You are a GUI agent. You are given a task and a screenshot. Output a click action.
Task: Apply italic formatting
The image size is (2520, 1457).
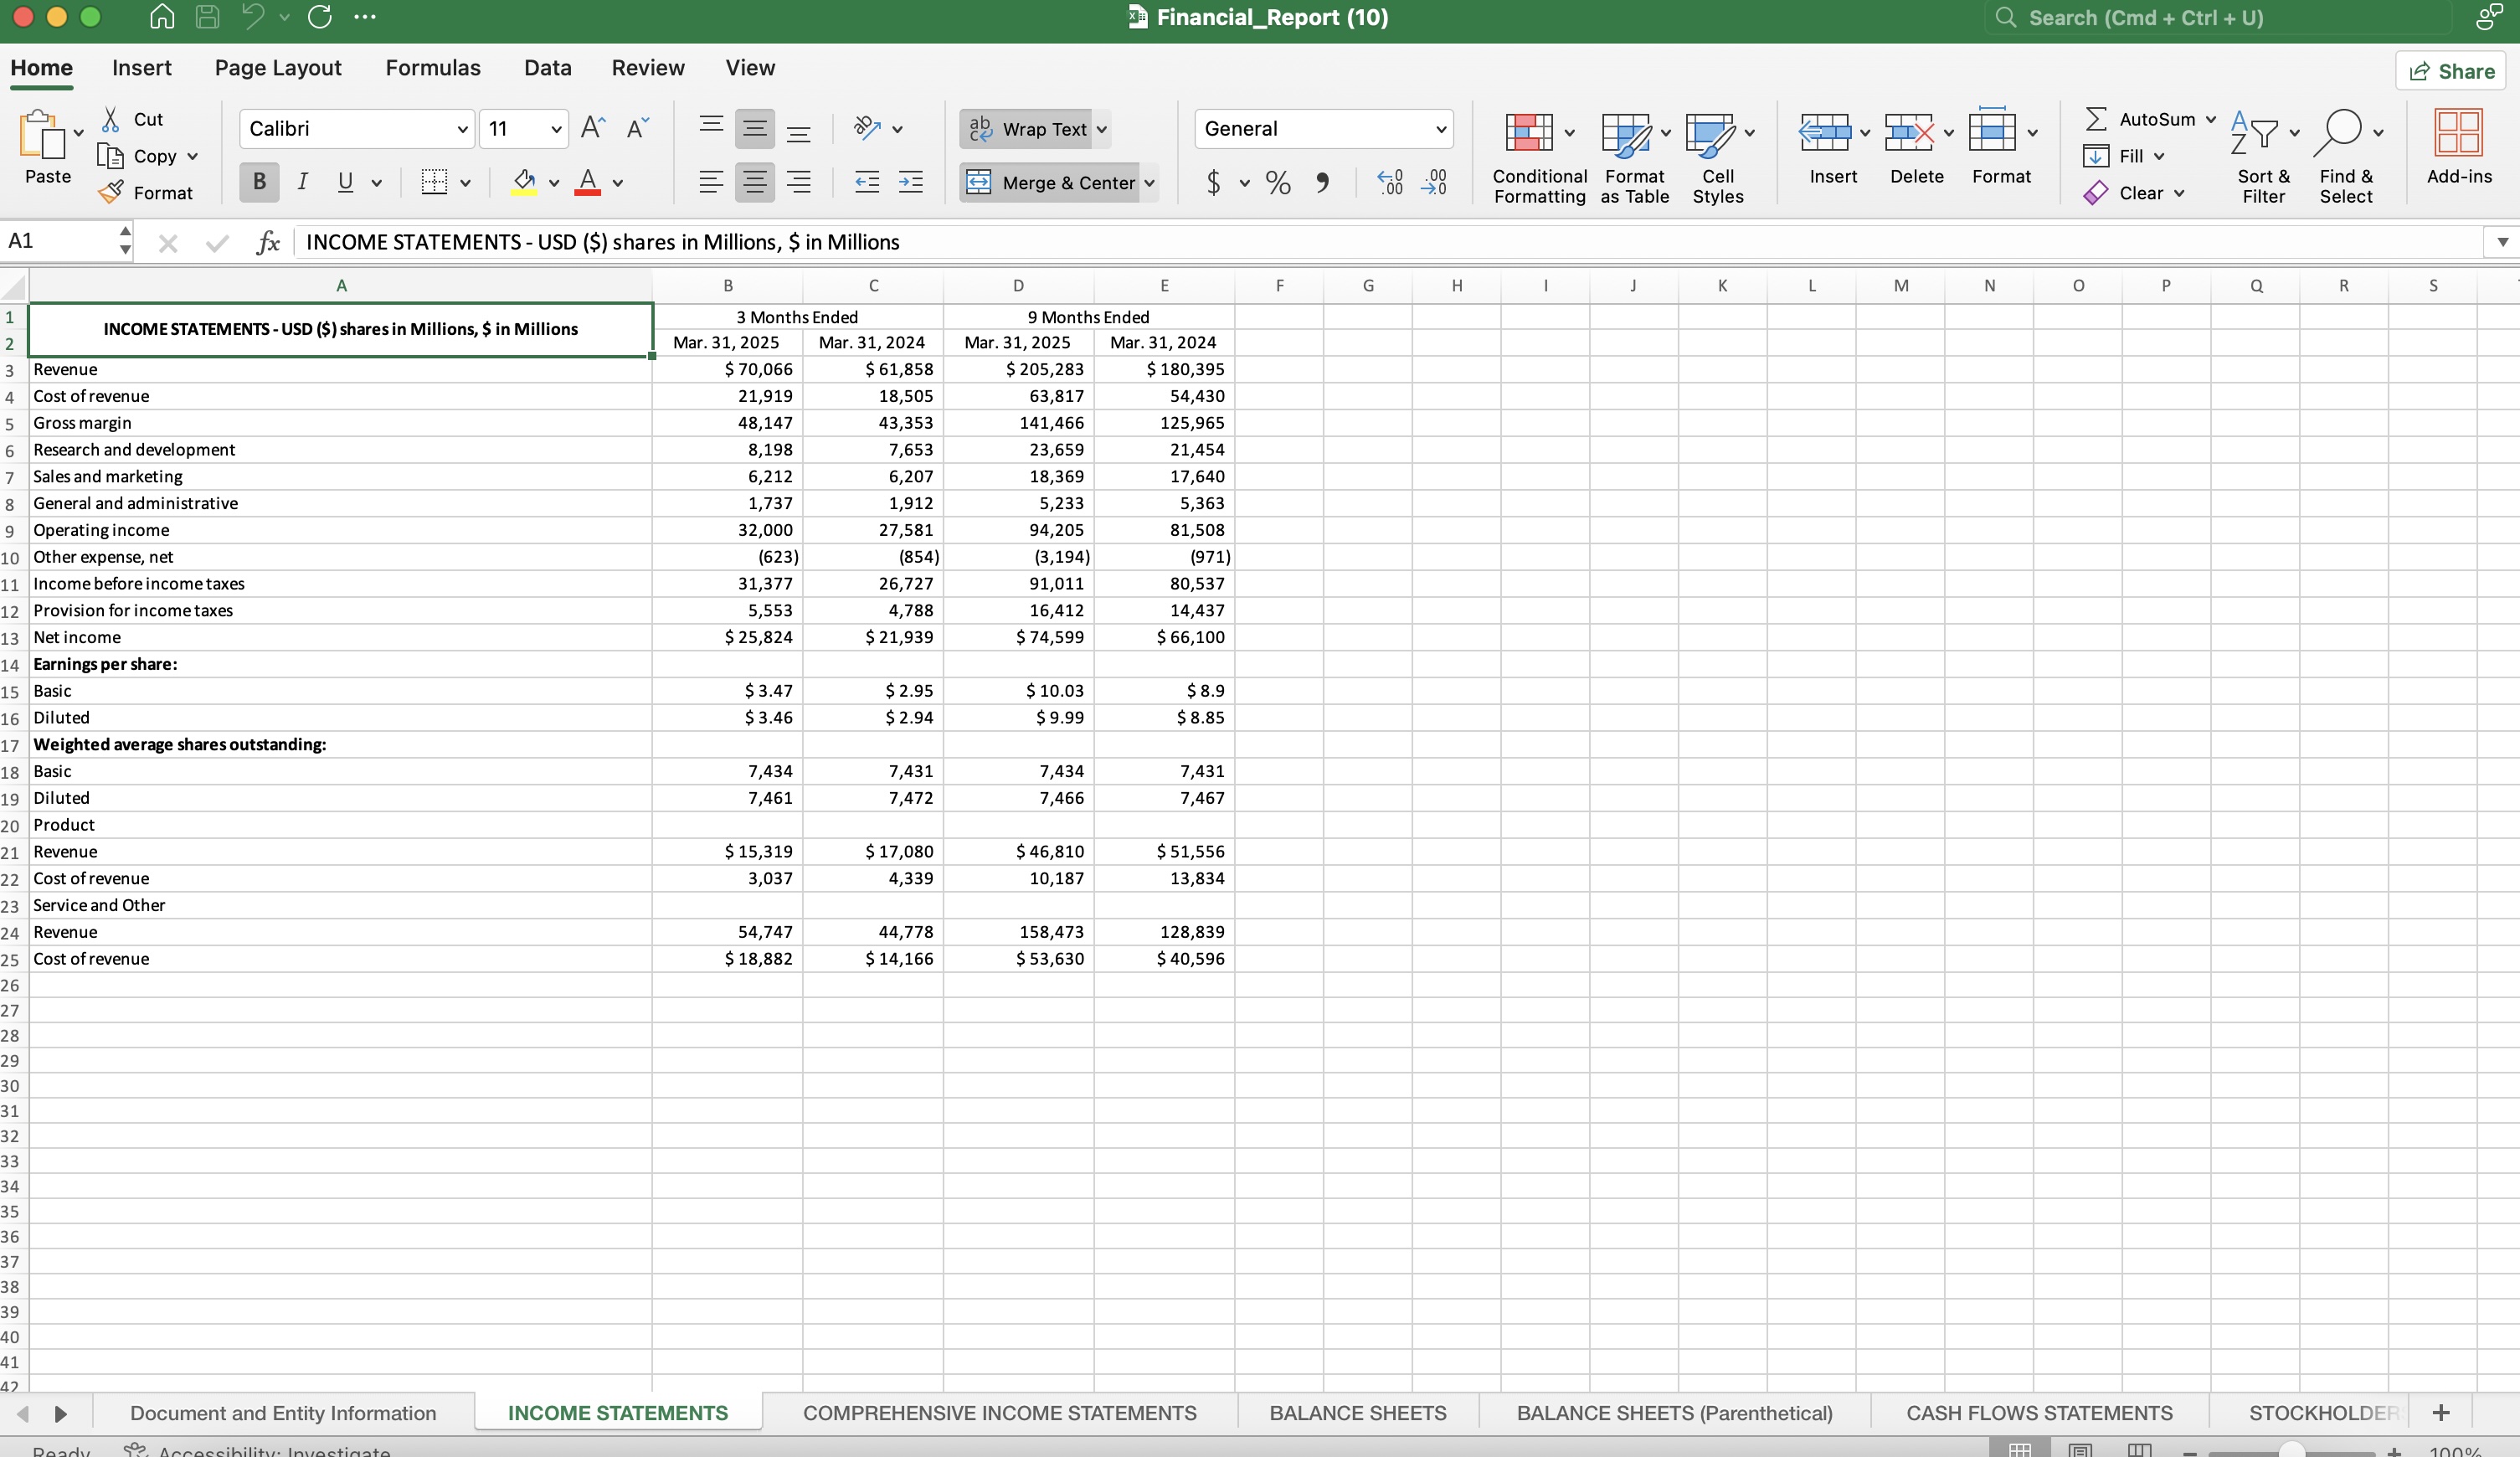(303, 182)
